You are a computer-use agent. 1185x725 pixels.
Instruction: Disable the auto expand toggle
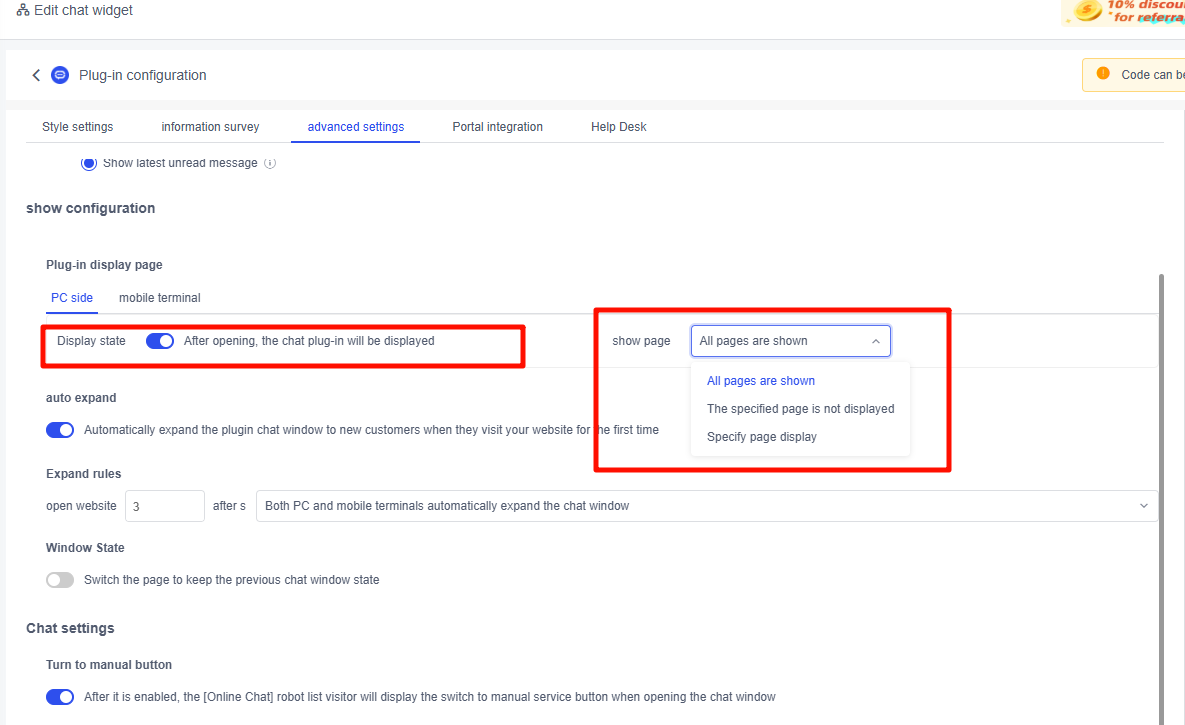point(60,430)
